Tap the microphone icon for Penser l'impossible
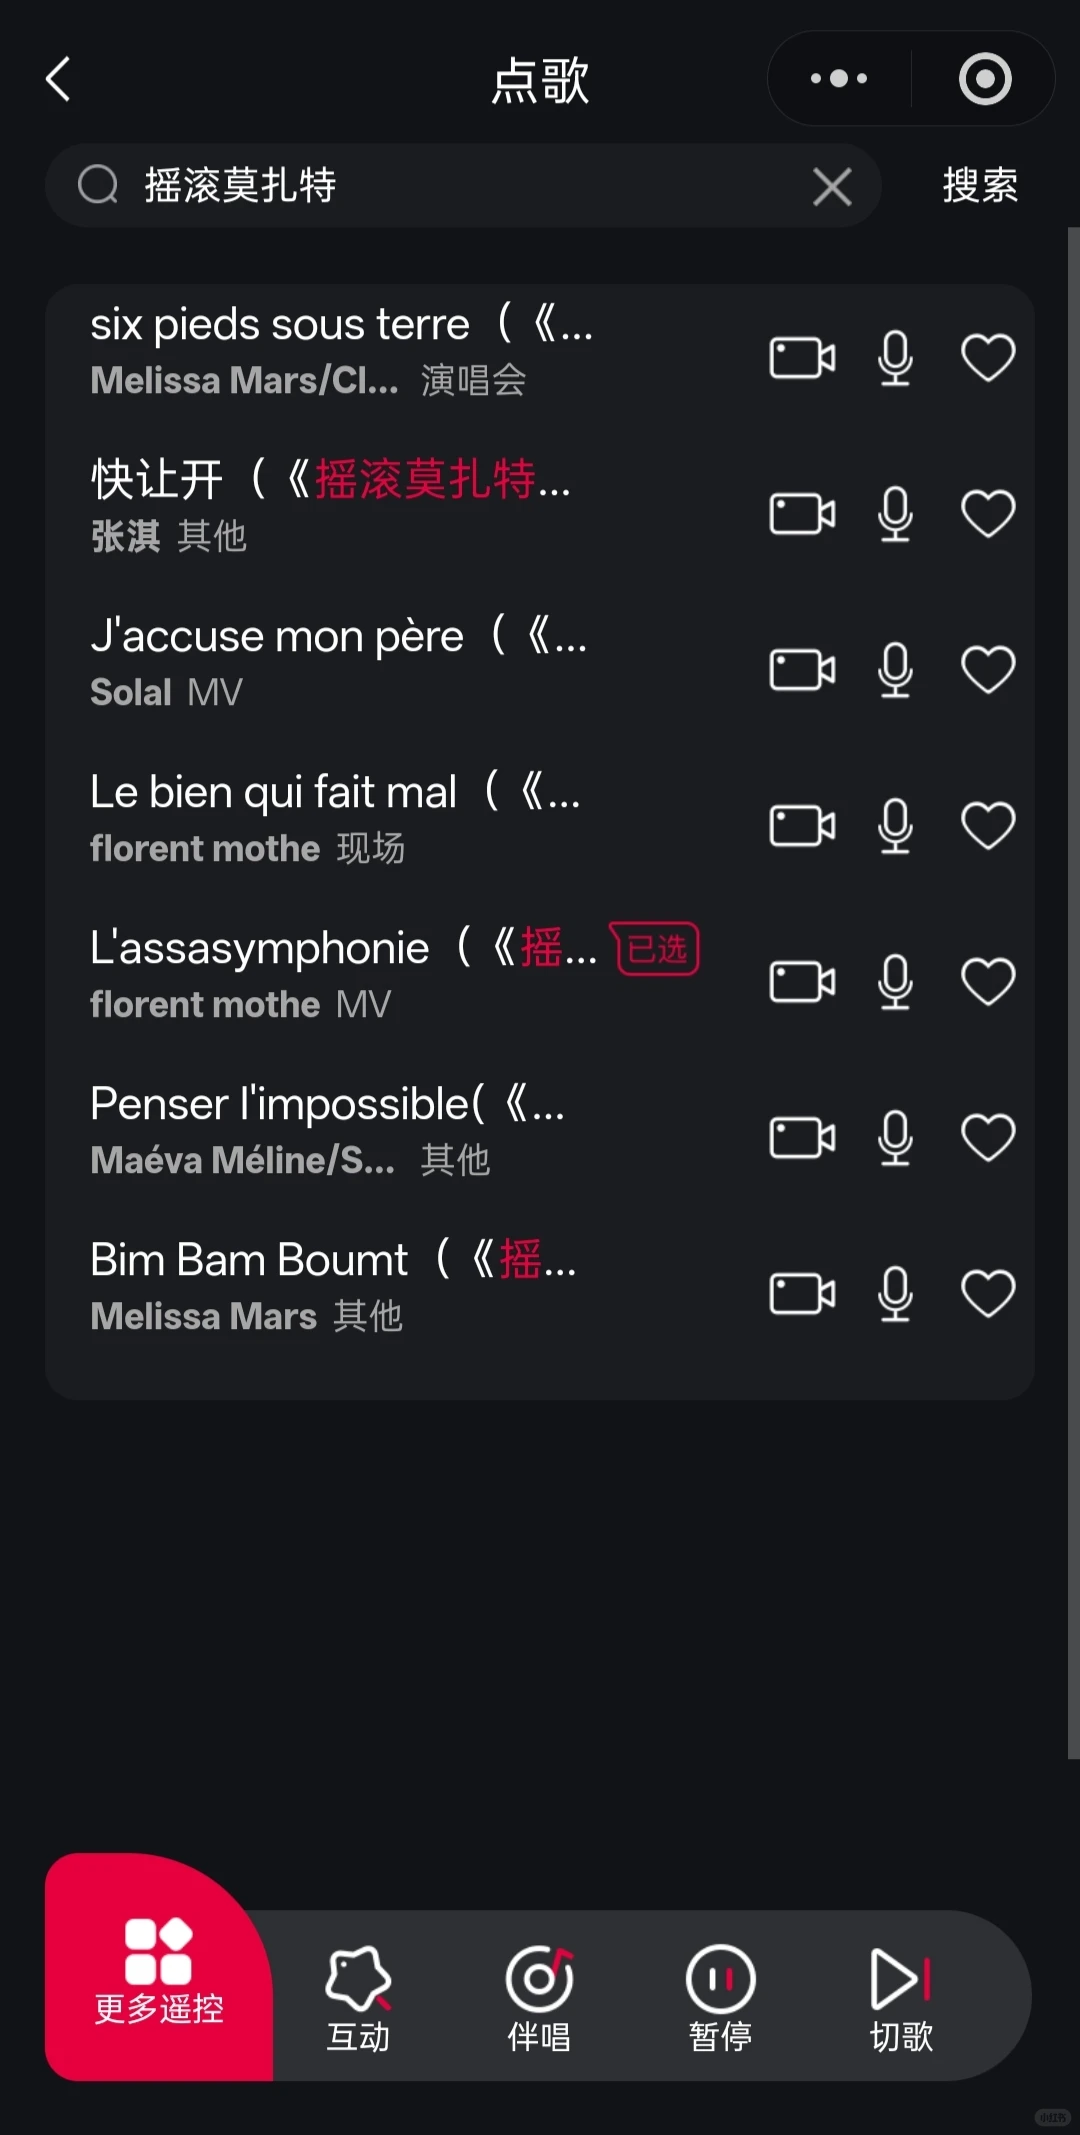 click(x=895, y=1138)
